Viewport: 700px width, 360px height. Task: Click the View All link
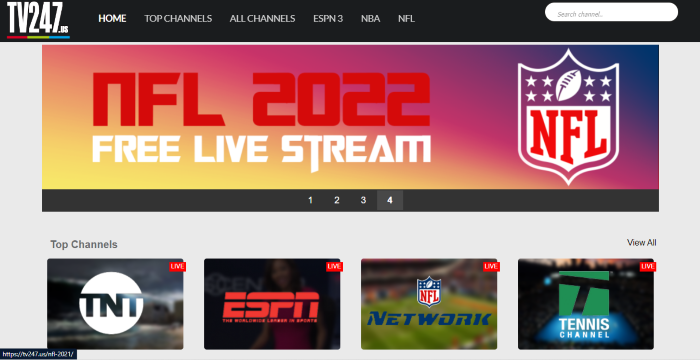(x=642, y=243)
